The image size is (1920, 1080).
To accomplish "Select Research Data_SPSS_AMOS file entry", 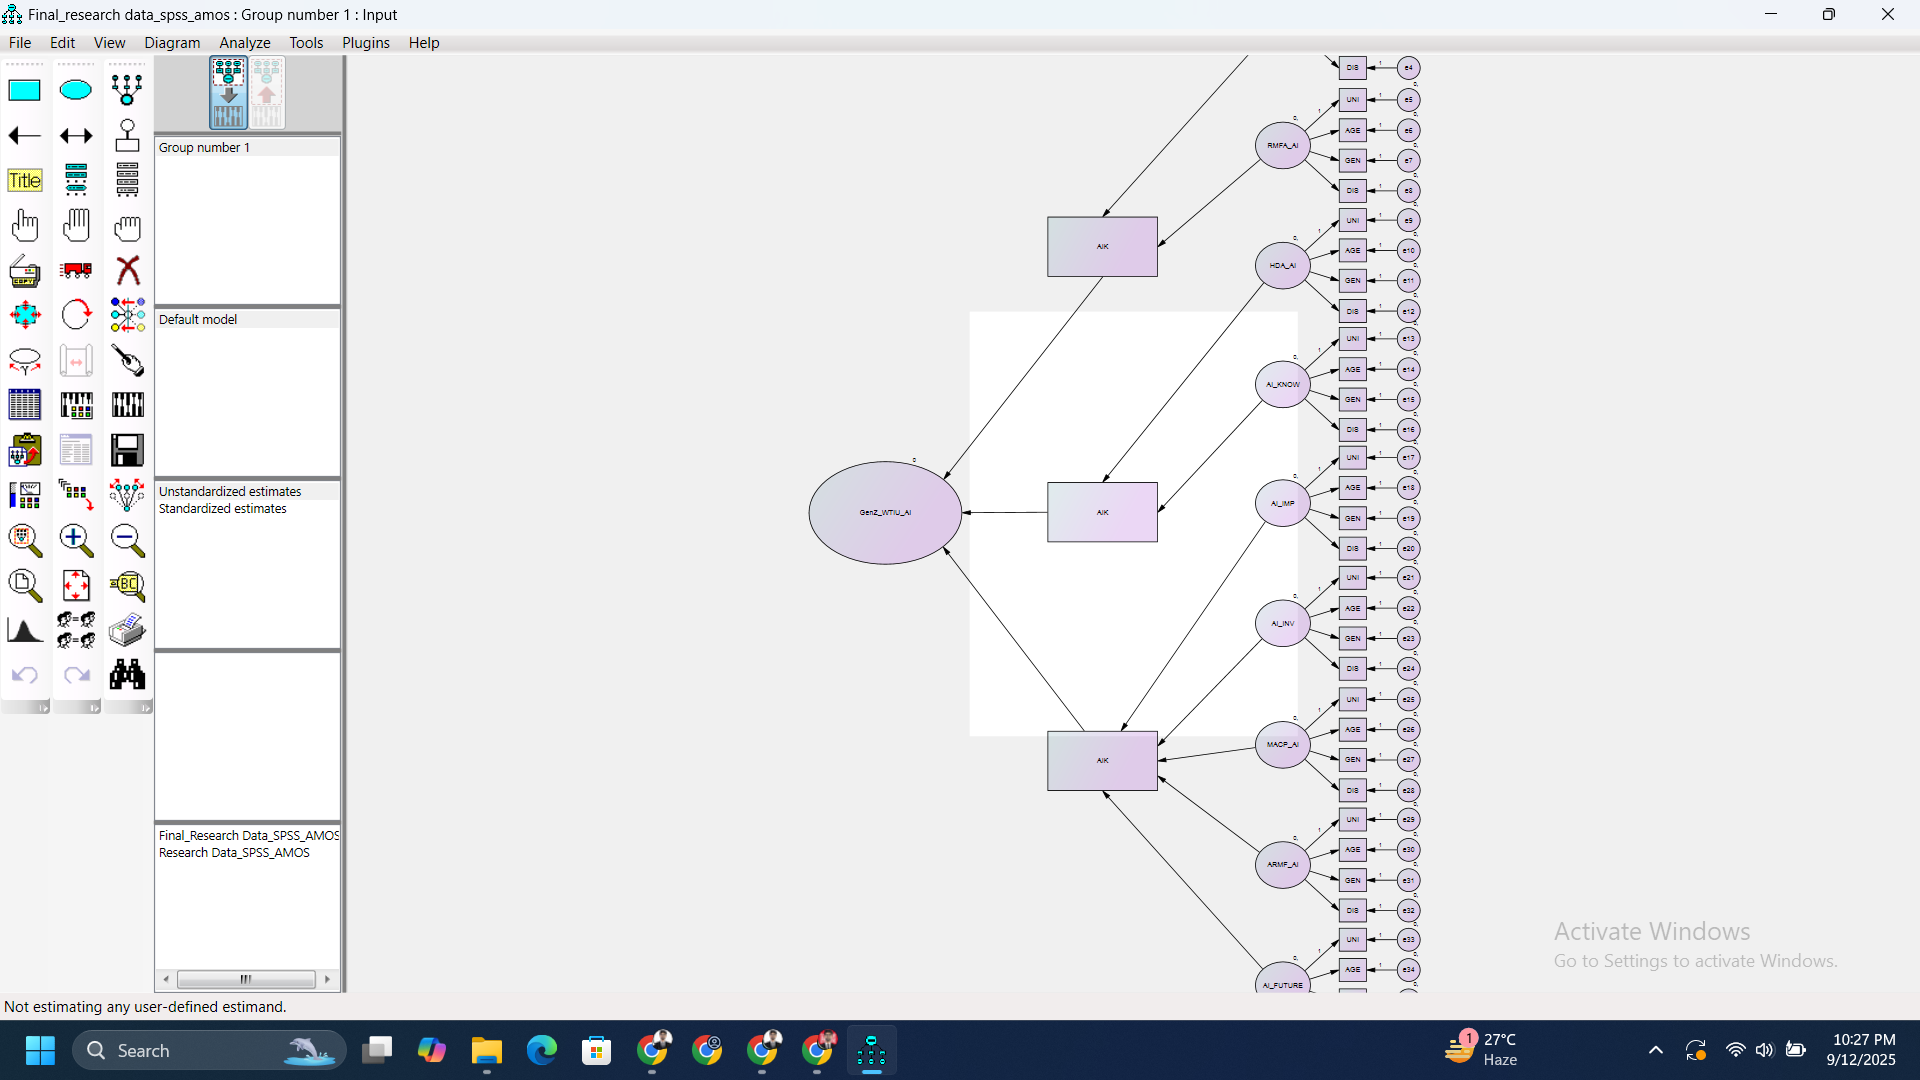I will (234, 853).
